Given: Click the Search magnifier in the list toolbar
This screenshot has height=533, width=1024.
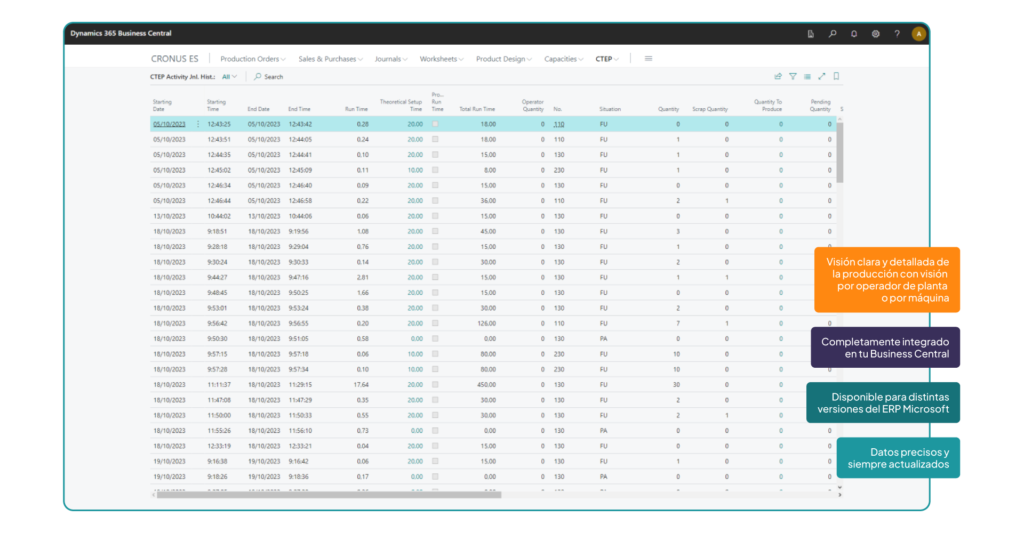Looking at the screenshot, I should coord(258,76).
